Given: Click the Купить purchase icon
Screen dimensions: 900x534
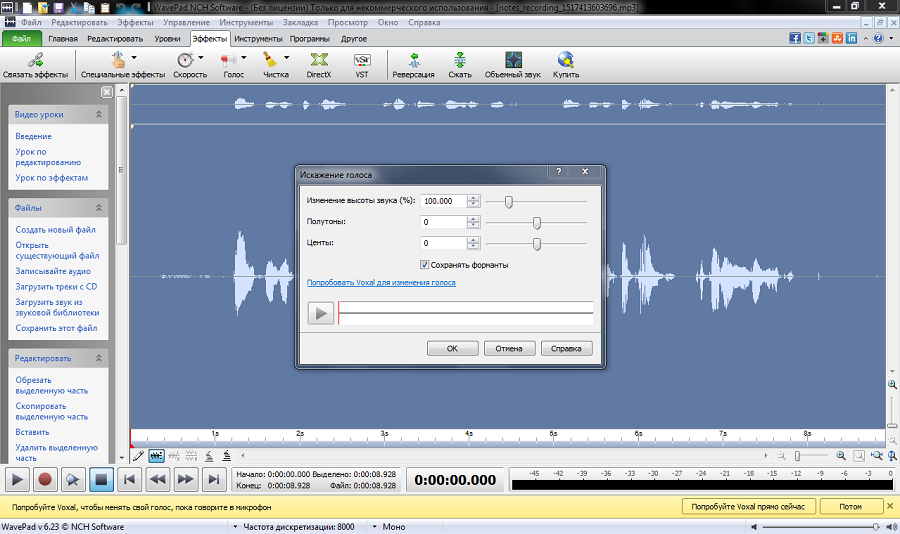Looking at the screenshot, I should point(565,60).
